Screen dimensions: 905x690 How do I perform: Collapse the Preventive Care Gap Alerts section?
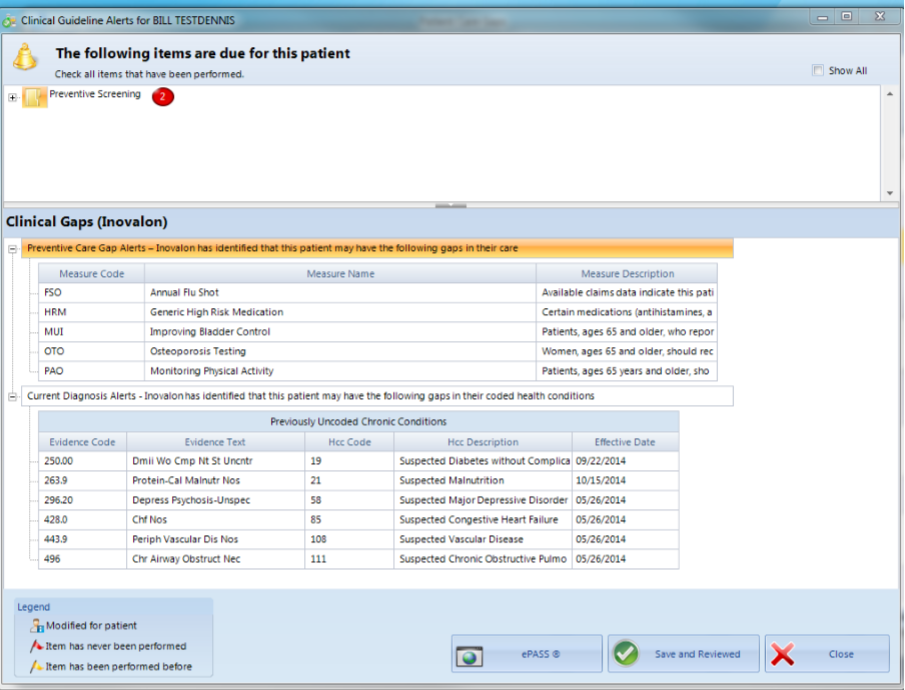click(x=13, y=249)
